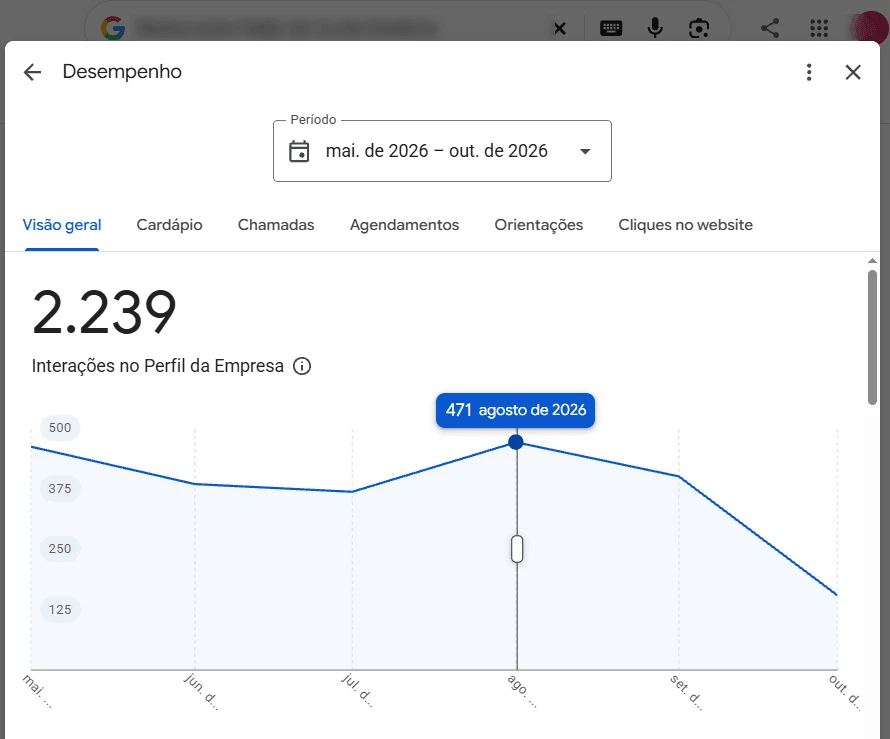Start voice search with the microphone icon

pos(655,28)
